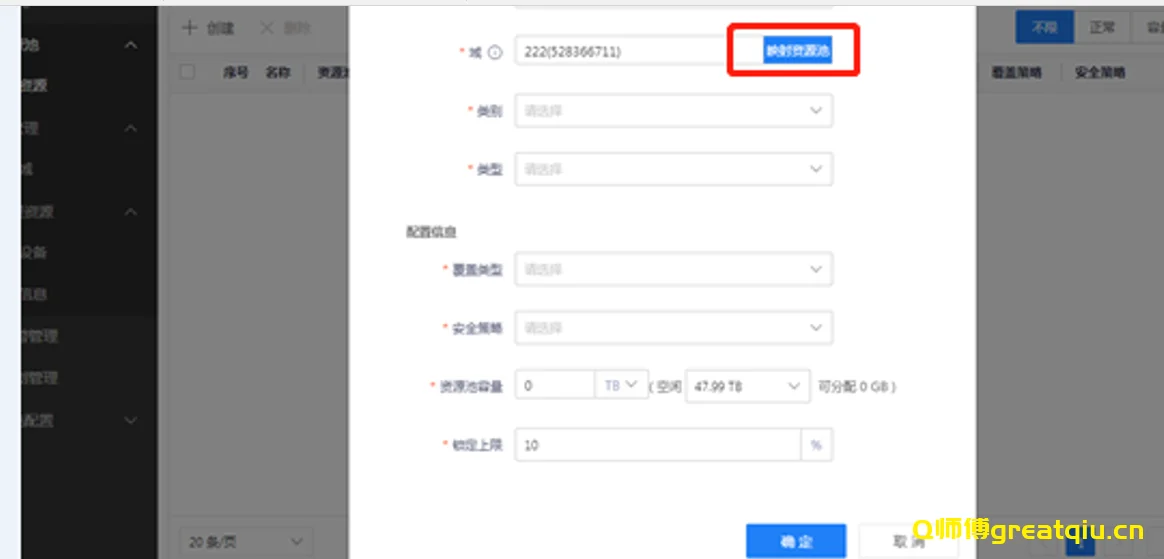Click the % suffix on 锁定上限 field
The height and width of the screenshot is (559, 1164).
pos(816,445)
